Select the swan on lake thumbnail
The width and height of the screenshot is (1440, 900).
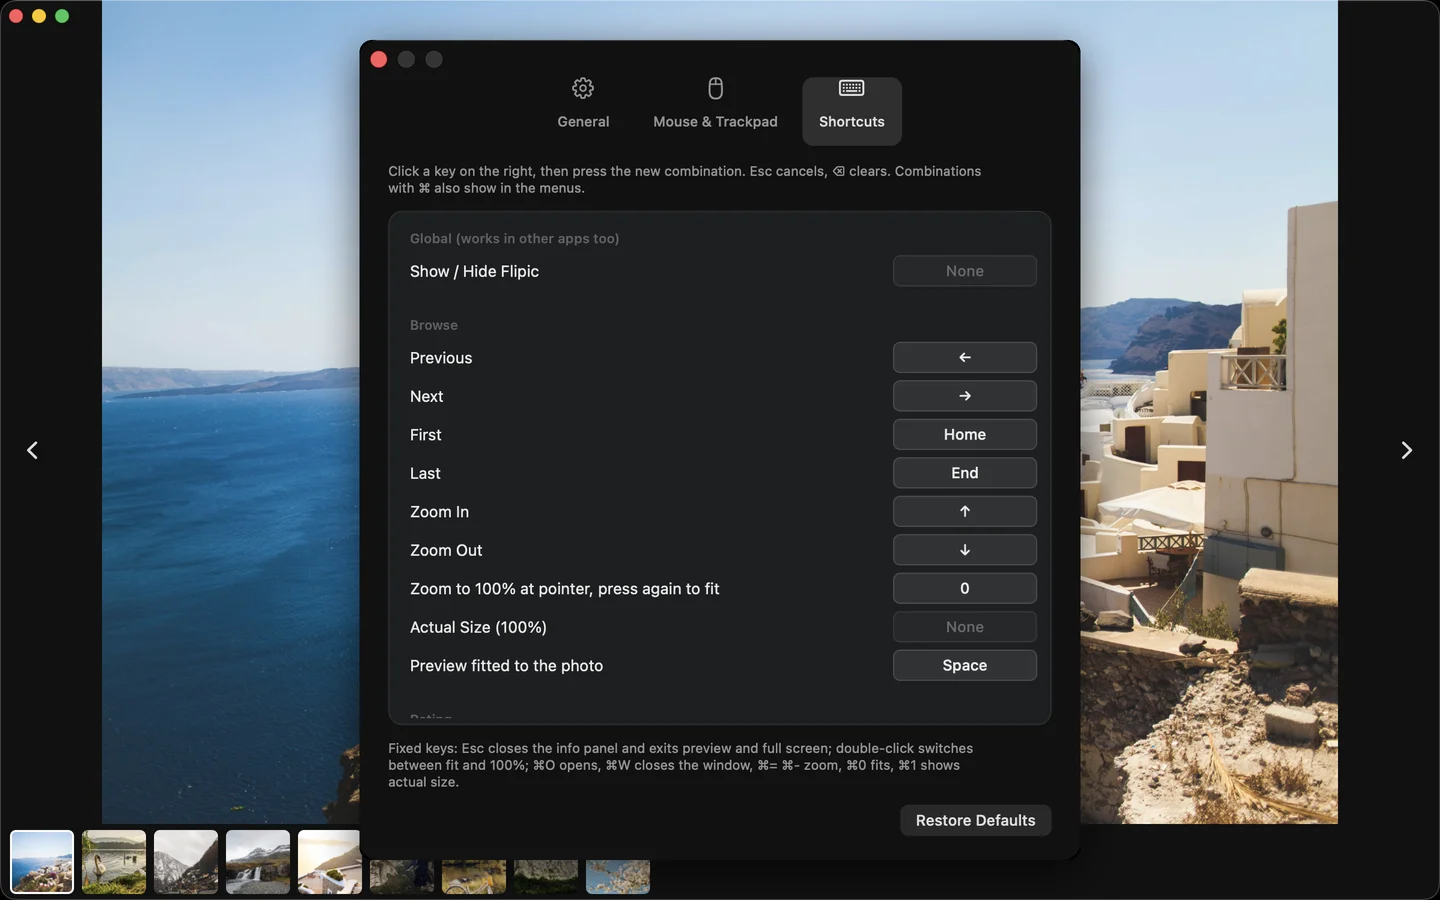pos(114,861)
